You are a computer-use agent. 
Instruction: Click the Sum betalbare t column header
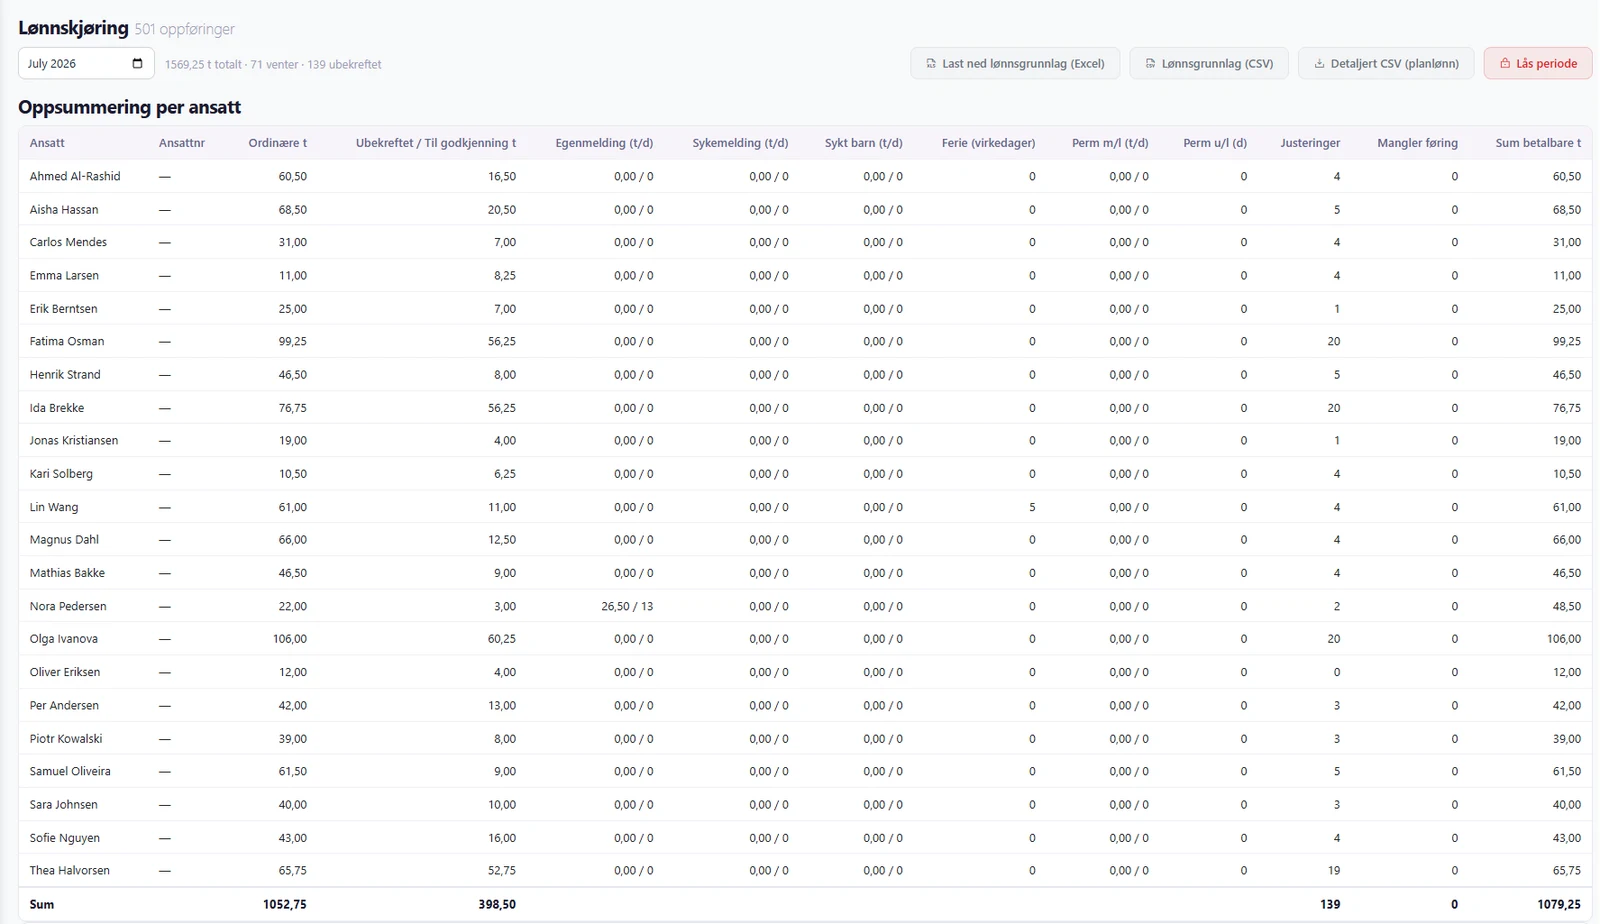[1538, 143]
